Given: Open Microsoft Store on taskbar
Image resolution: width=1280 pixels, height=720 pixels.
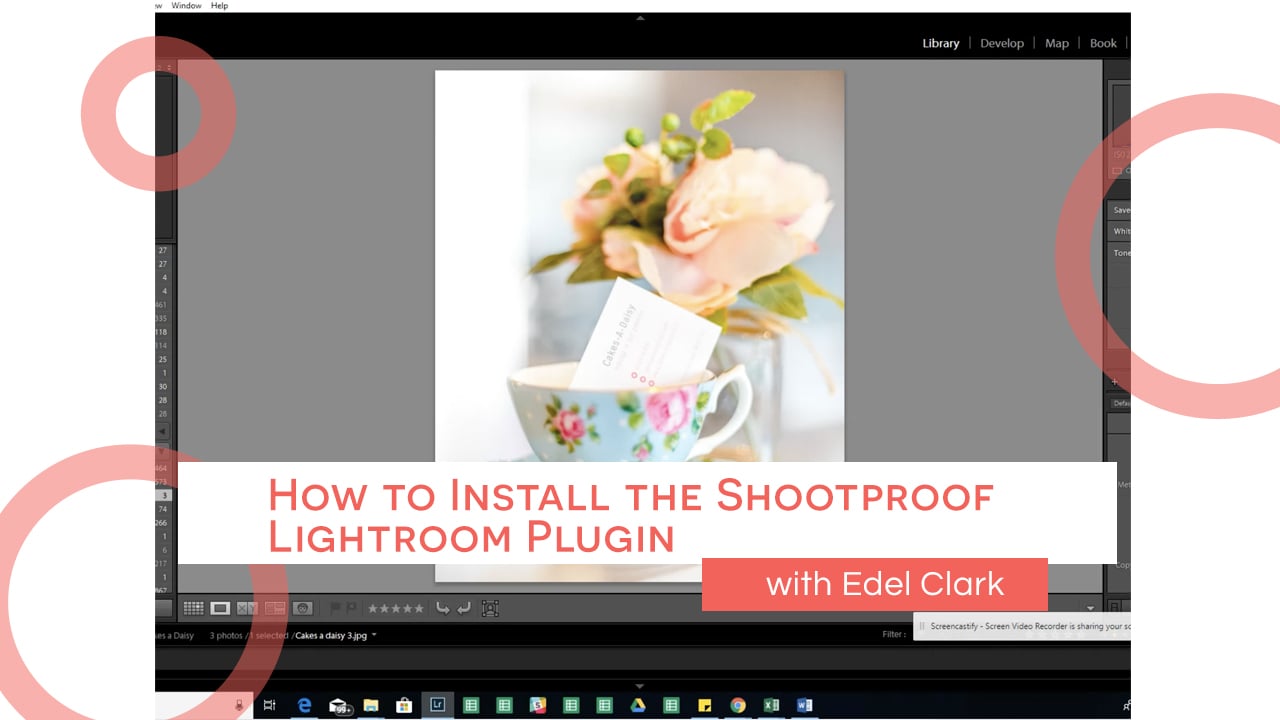Looking at the screenshot, I should [x=404, y=705].
